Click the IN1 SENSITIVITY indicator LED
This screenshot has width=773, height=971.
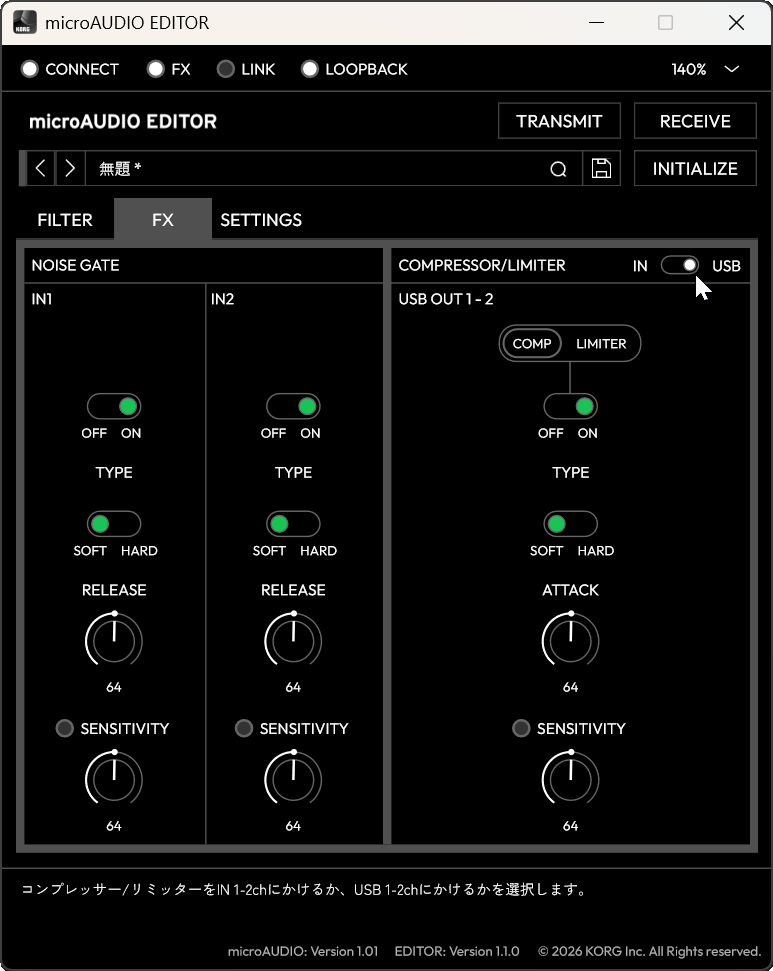pyautogui.click(x=64, y=728)
